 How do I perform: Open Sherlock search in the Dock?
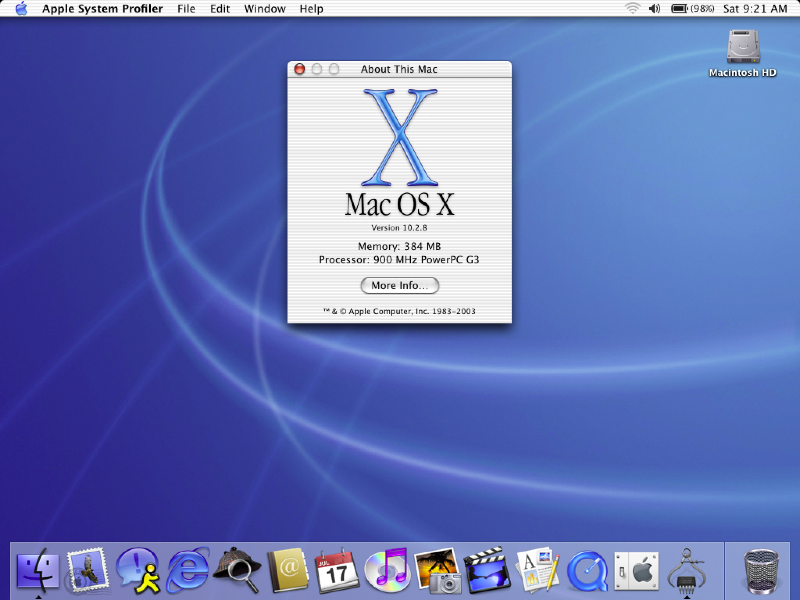point(237,570)
